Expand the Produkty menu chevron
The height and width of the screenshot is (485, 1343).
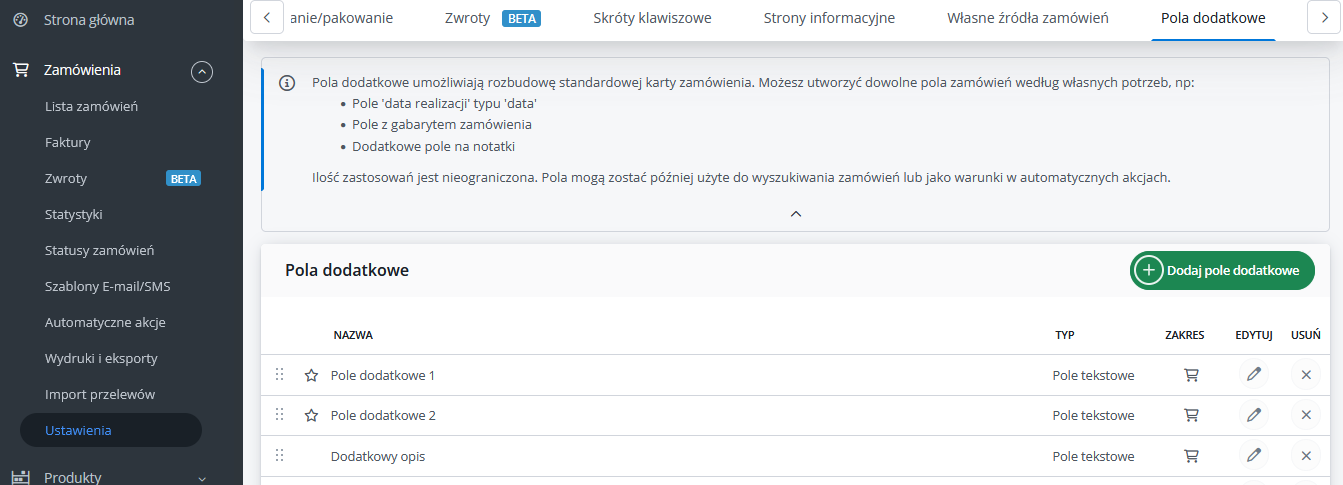202,478
